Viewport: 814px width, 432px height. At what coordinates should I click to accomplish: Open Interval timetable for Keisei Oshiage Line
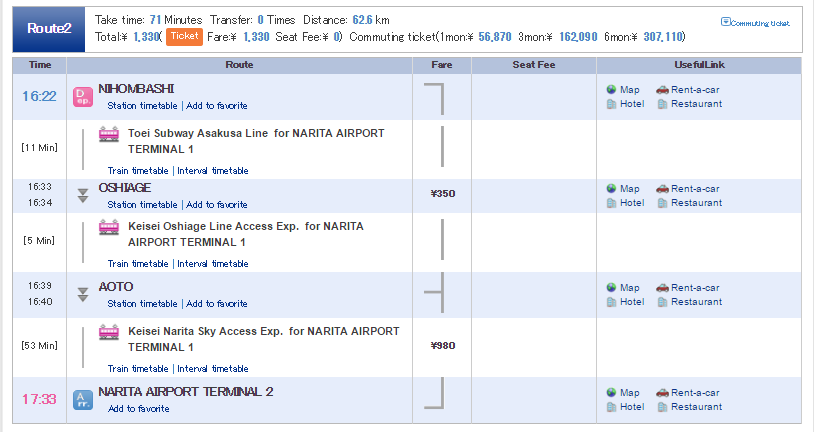(x=212, y=264)
